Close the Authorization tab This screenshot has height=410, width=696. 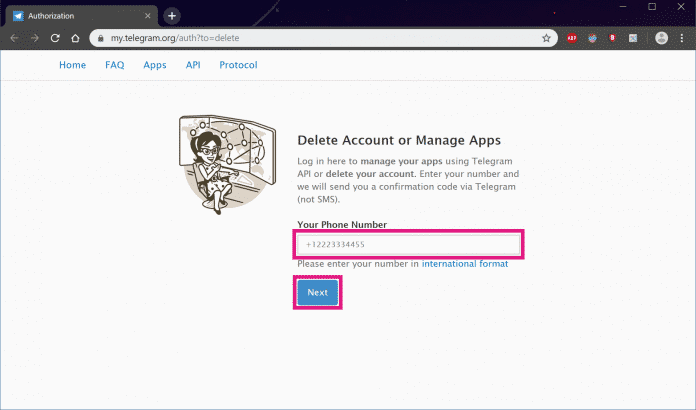pos(149,15)
